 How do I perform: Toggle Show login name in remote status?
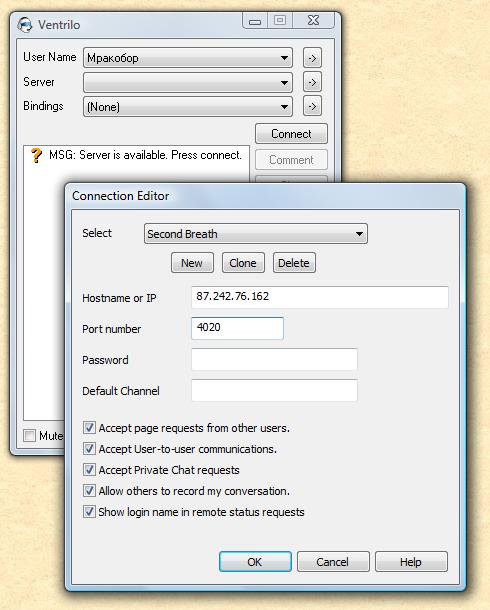tap(89, 512)
